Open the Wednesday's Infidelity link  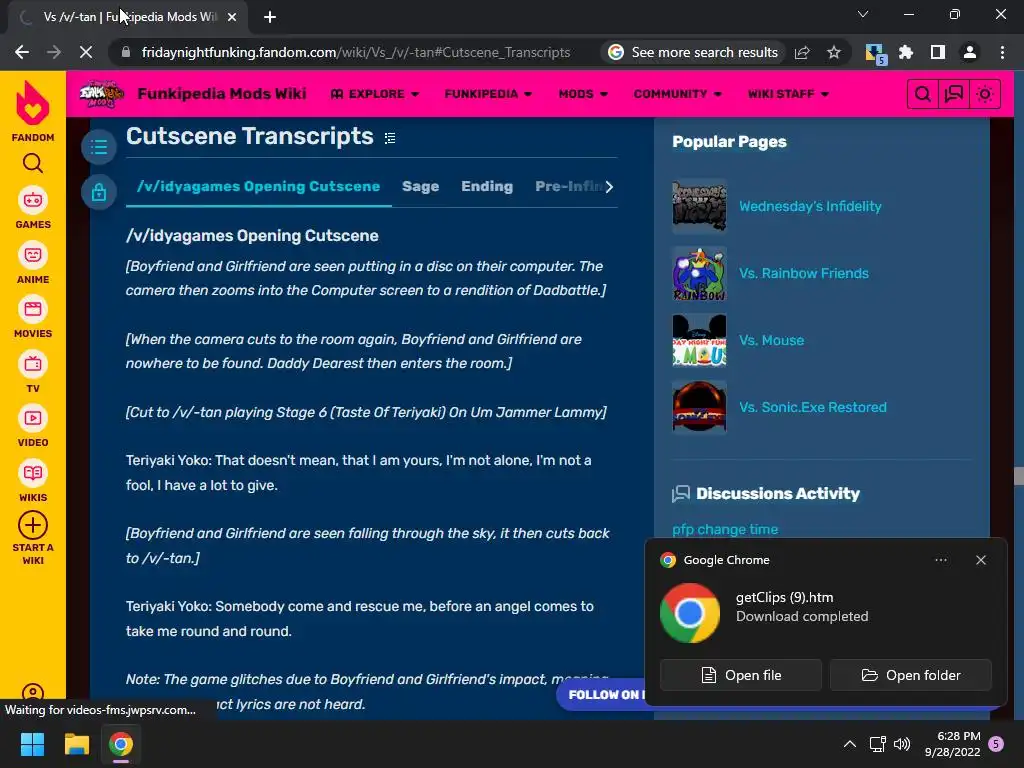coord(810,206)
